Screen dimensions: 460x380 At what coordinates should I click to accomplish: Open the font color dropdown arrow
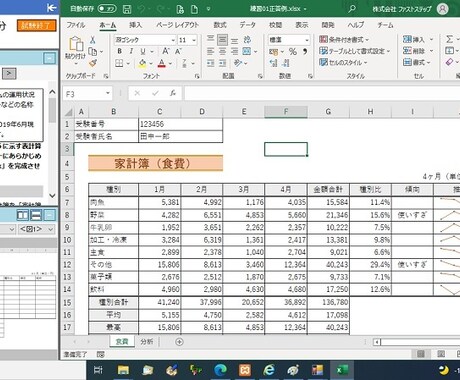pyautogui.click(x=170, y=63)
